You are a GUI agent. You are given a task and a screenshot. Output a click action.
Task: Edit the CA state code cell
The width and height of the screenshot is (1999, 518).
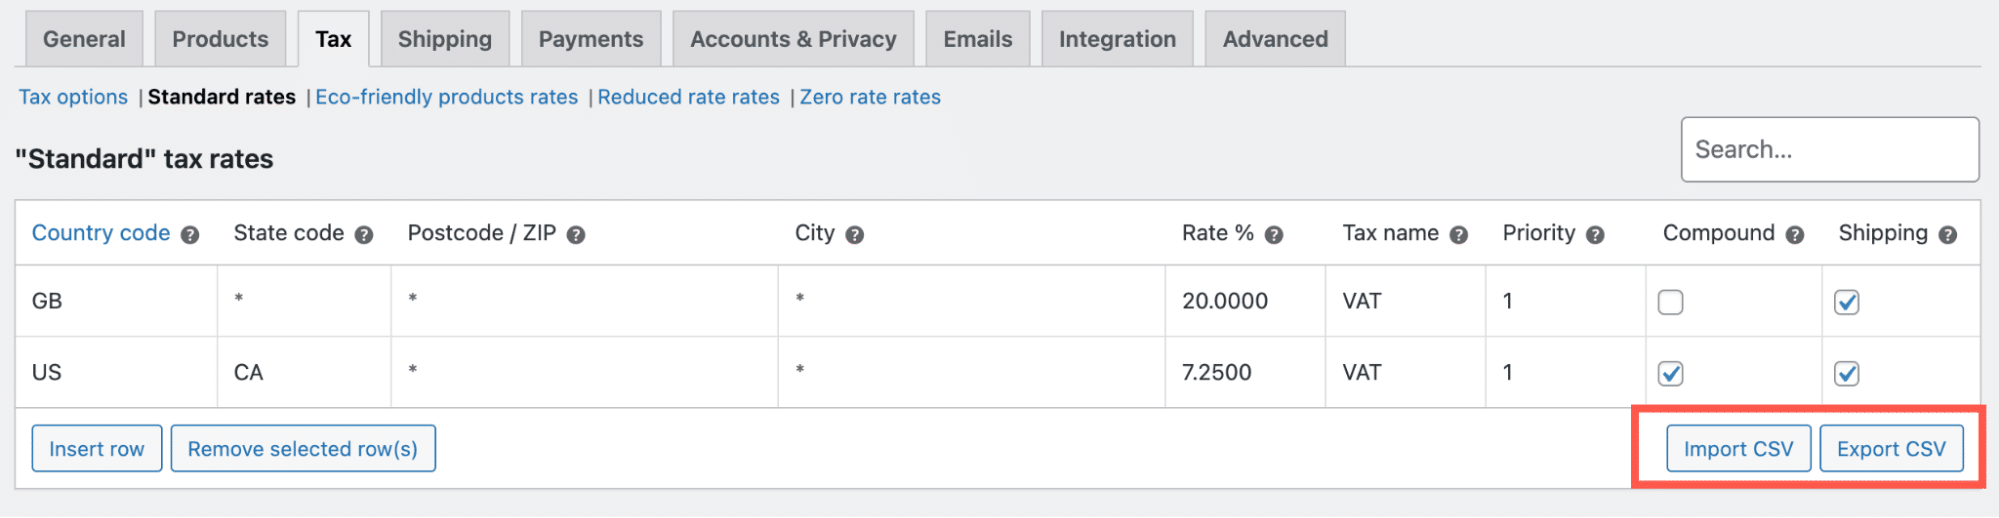[x=304, y=372]
